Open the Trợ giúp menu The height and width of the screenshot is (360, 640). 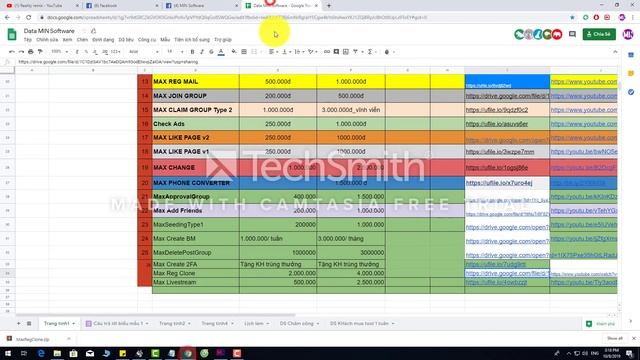click(223, 40)
